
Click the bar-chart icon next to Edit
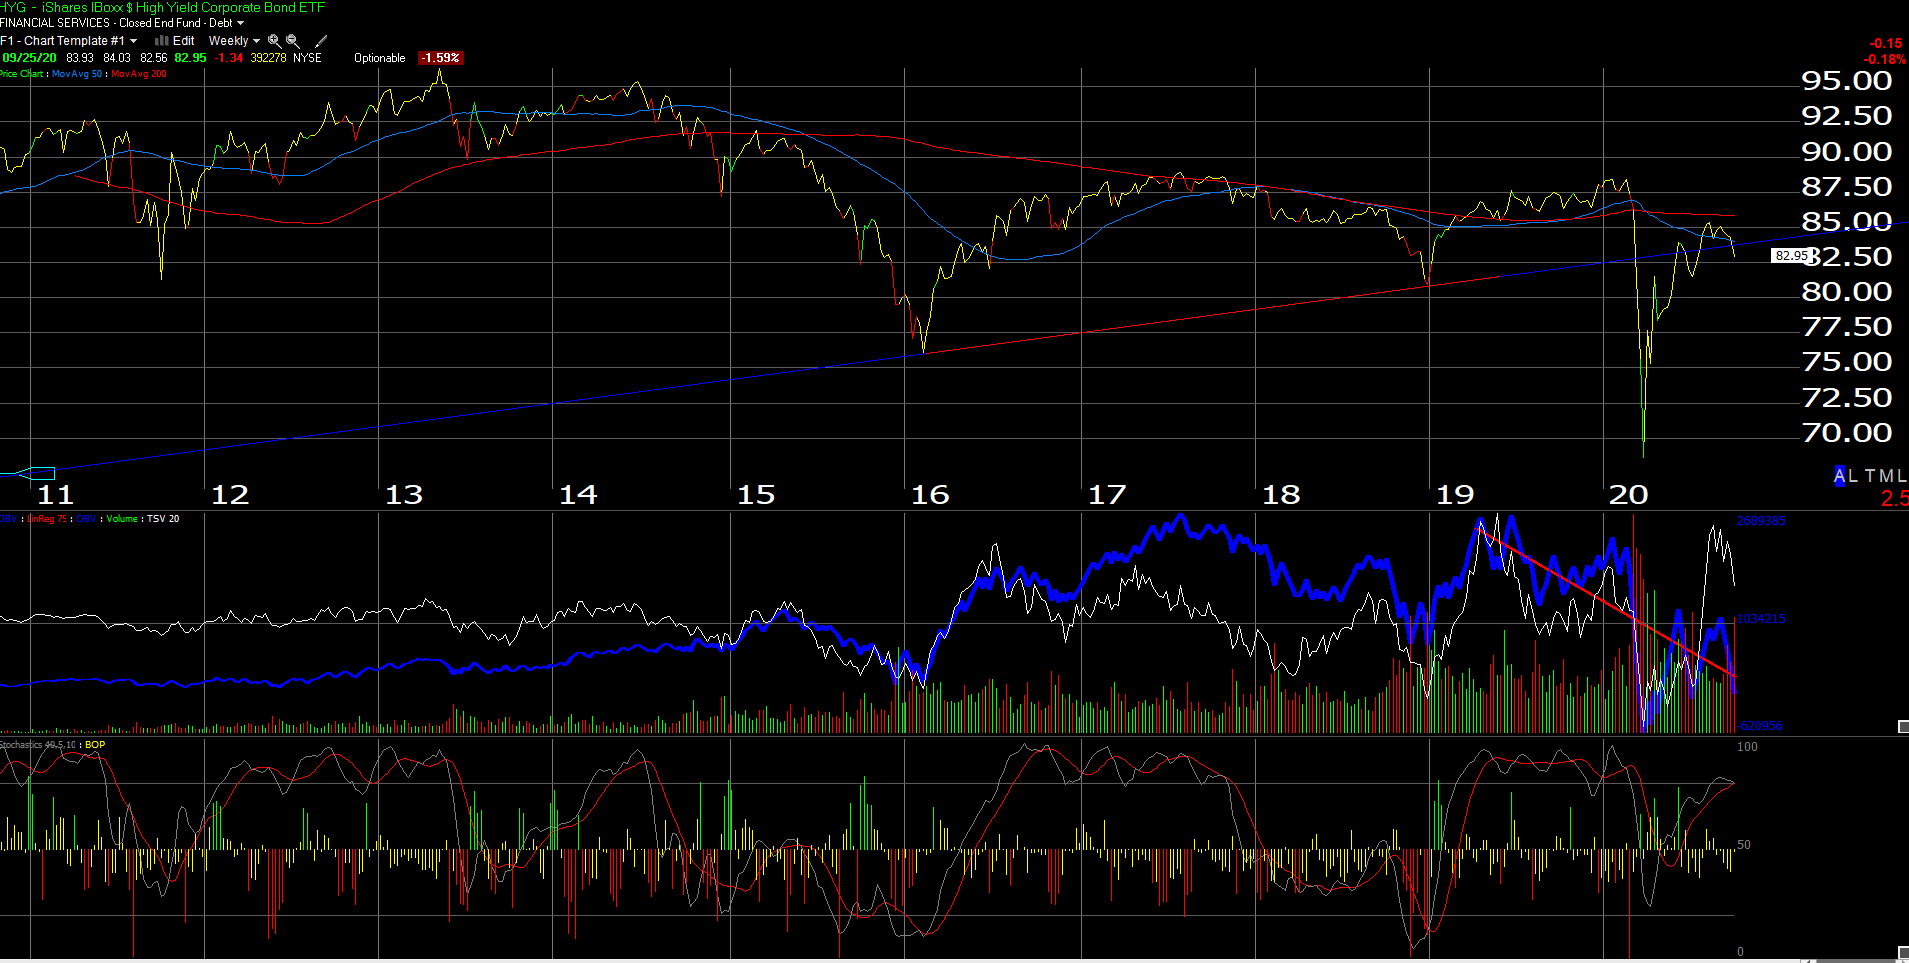pos(161,41)
